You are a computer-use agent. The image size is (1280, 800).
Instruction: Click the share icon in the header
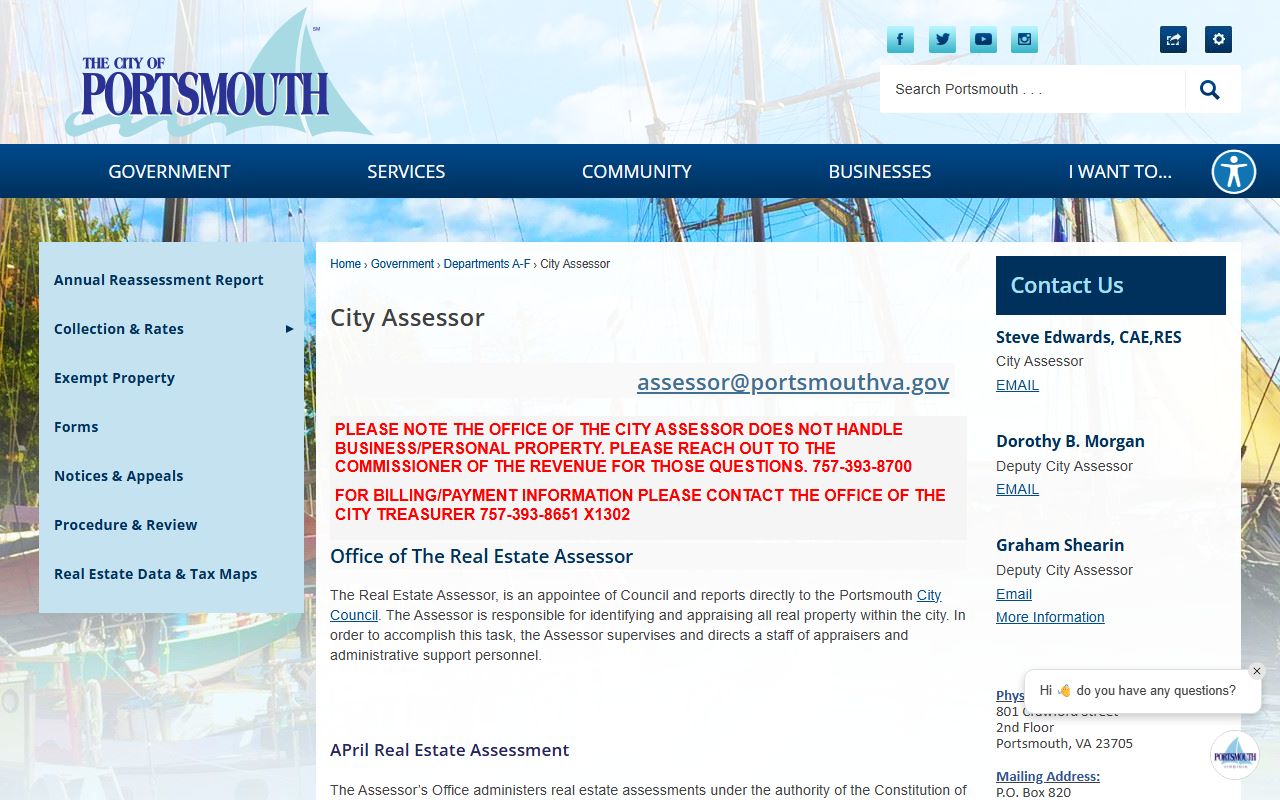click(1173, 40)
